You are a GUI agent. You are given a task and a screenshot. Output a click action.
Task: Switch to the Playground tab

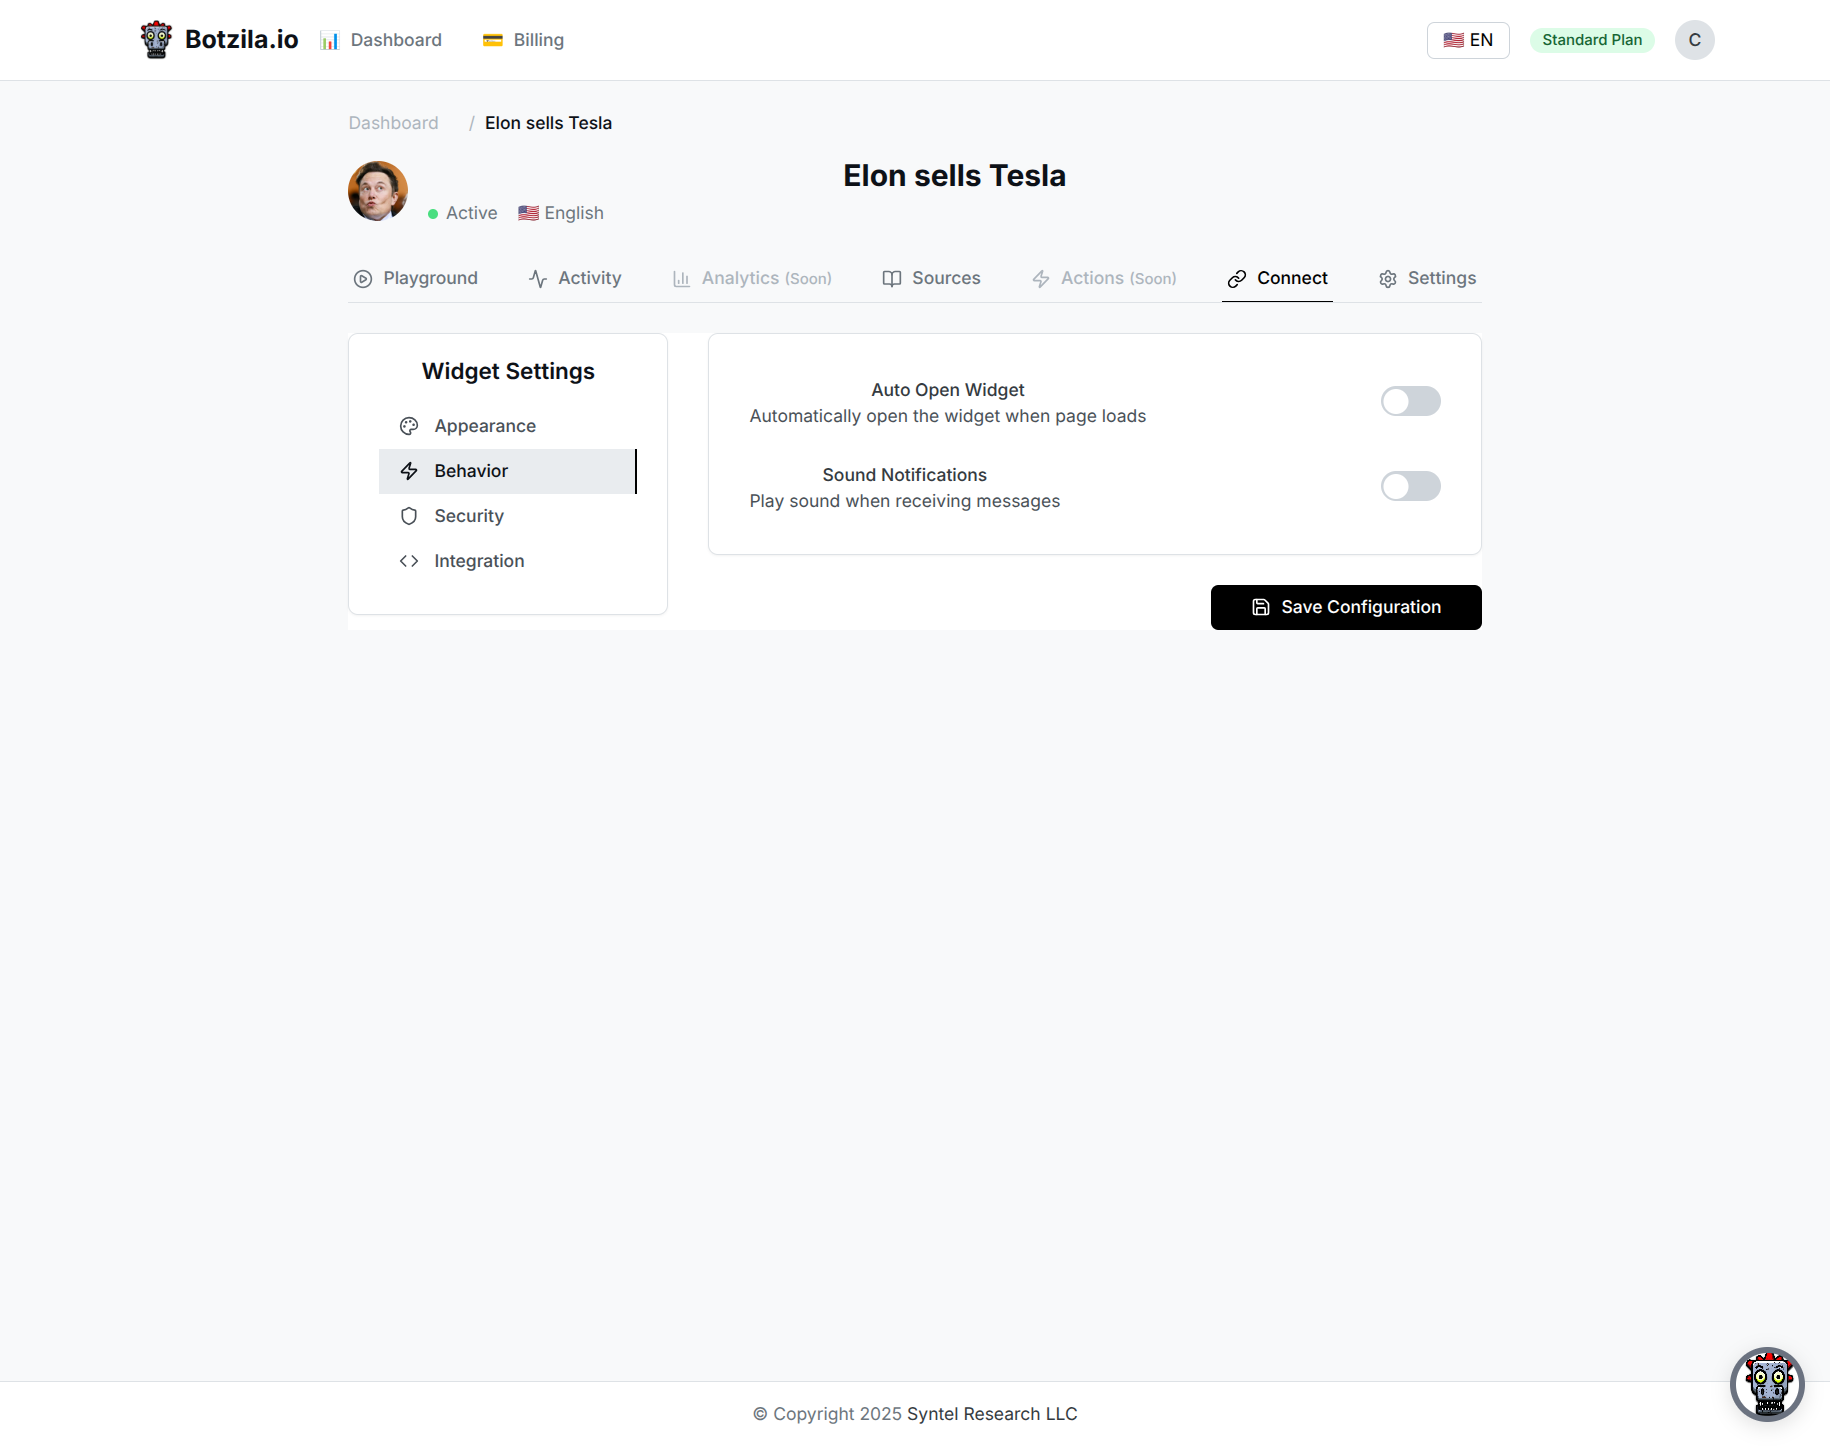416,278
